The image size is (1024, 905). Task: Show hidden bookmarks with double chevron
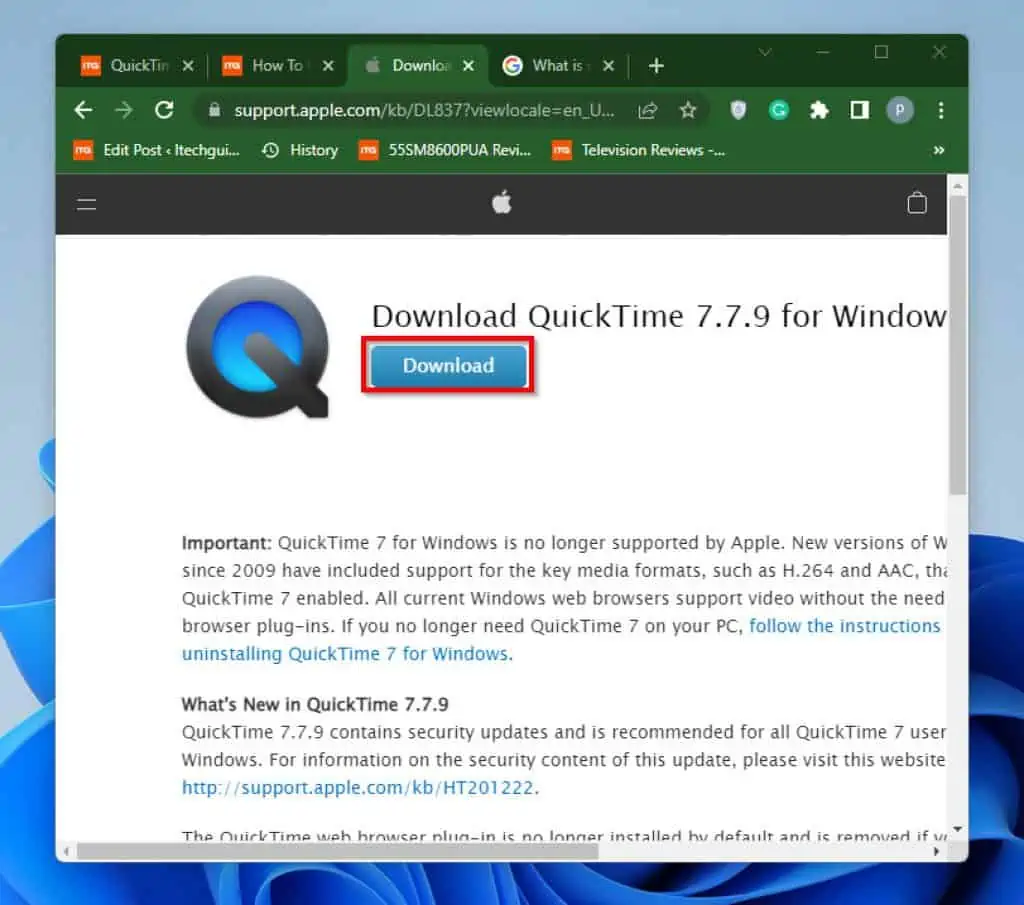click(x=938, y=150)
